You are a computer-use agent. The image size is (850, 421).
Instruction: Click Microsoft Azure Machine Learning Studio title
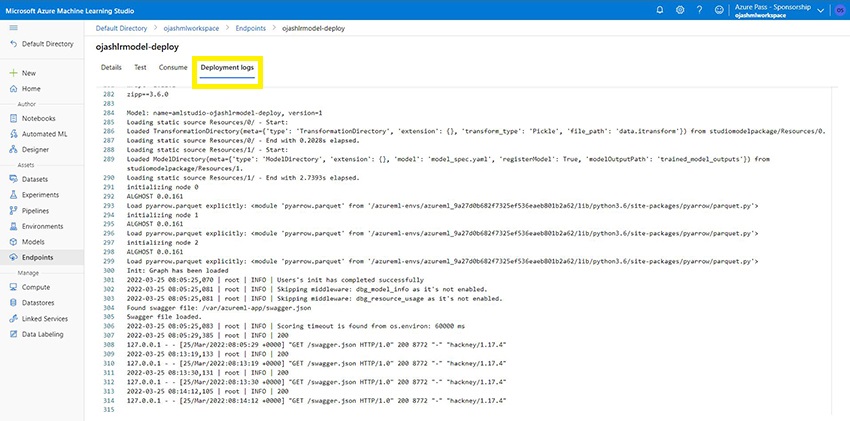tap(69, 11)
